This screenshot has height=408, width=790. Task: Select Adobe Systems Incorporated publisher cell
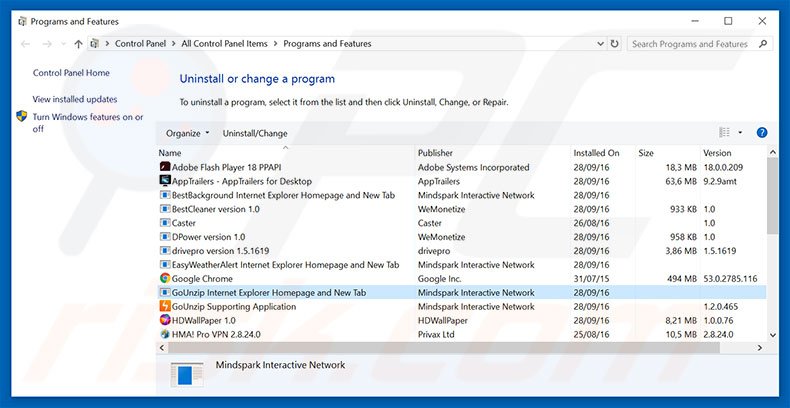474,167
